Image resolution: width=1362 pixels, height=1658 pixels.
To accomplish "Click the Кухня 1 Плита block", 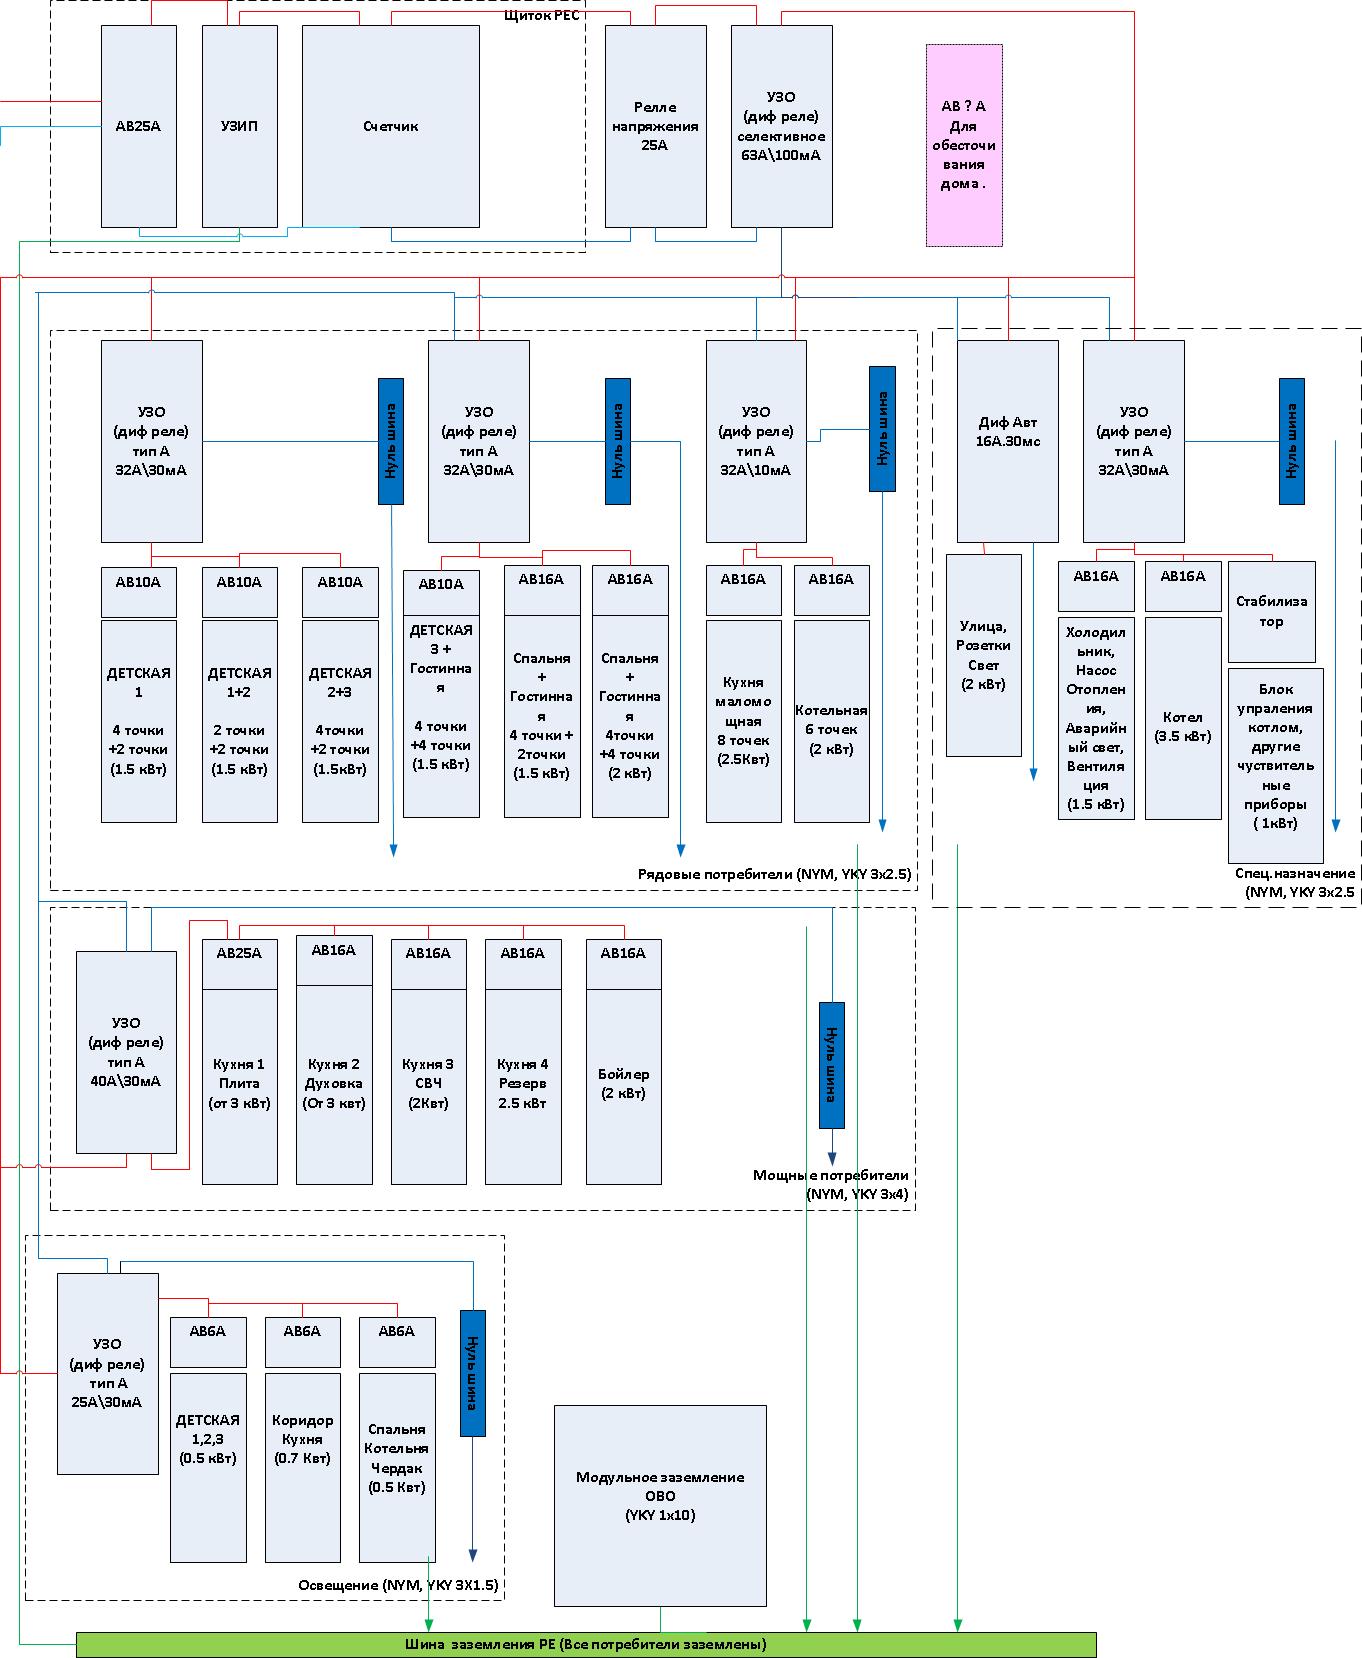I will (240, 1087).
